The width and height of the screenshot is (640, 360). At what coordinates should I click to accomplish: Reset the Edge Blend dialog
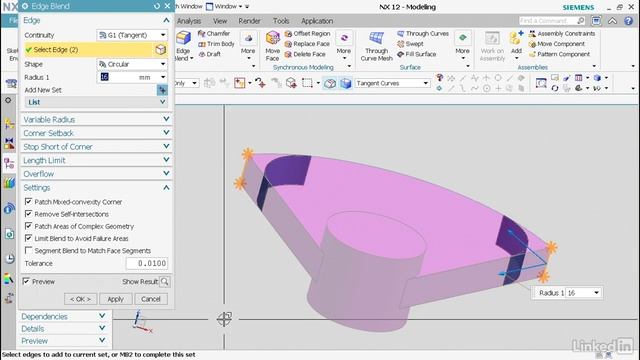click(x=157, y=6)
